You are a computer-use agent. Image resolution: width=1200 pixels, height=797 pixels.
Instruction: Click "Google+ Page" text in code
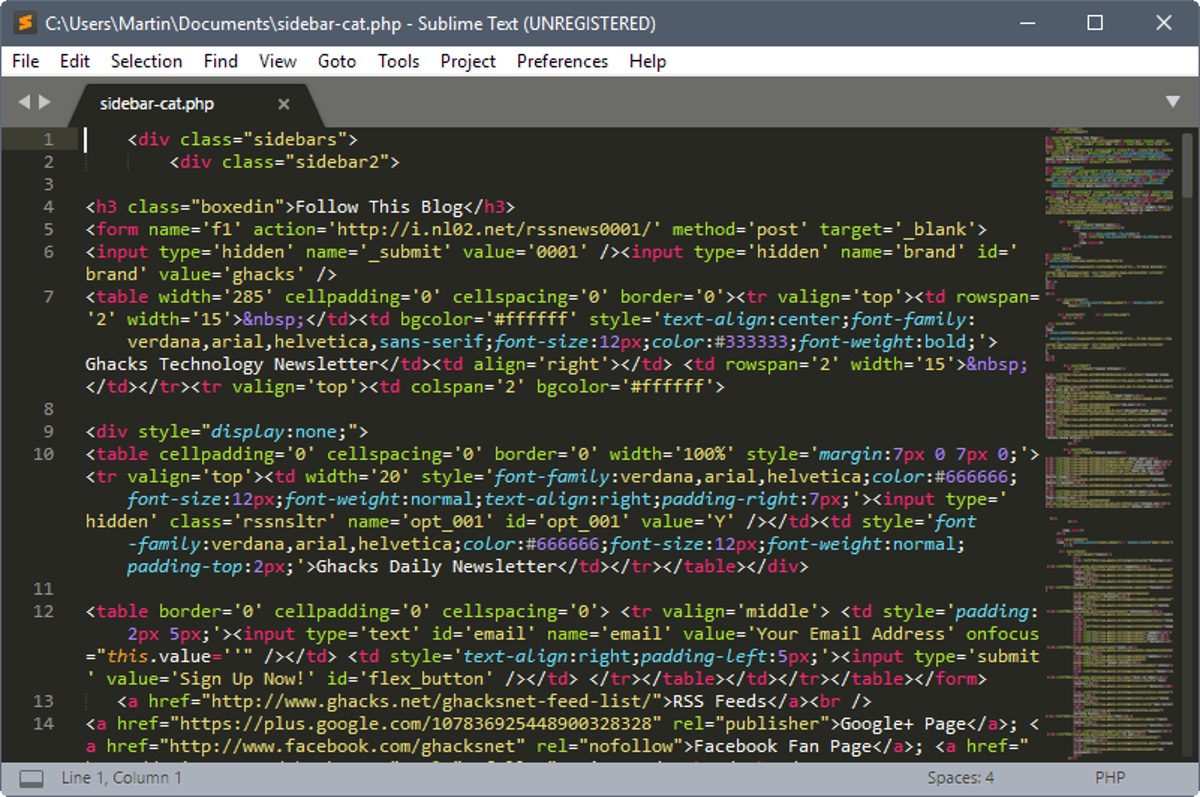click(904, 723)
